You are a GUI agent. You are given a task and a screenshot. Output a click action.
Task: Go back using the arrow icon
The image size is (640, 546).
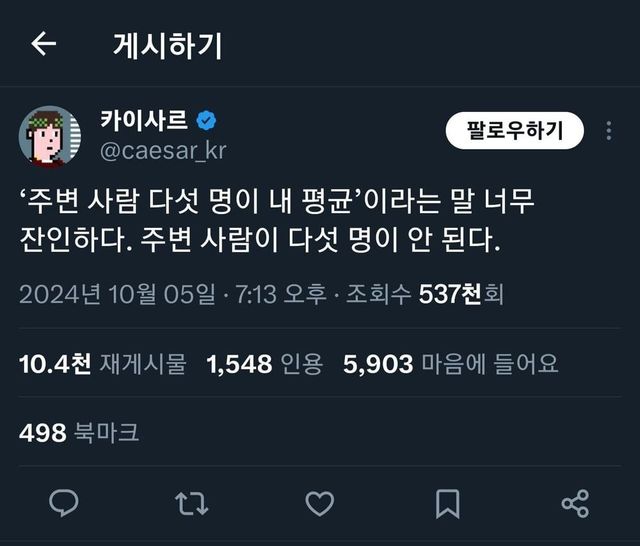click(43, 44)
